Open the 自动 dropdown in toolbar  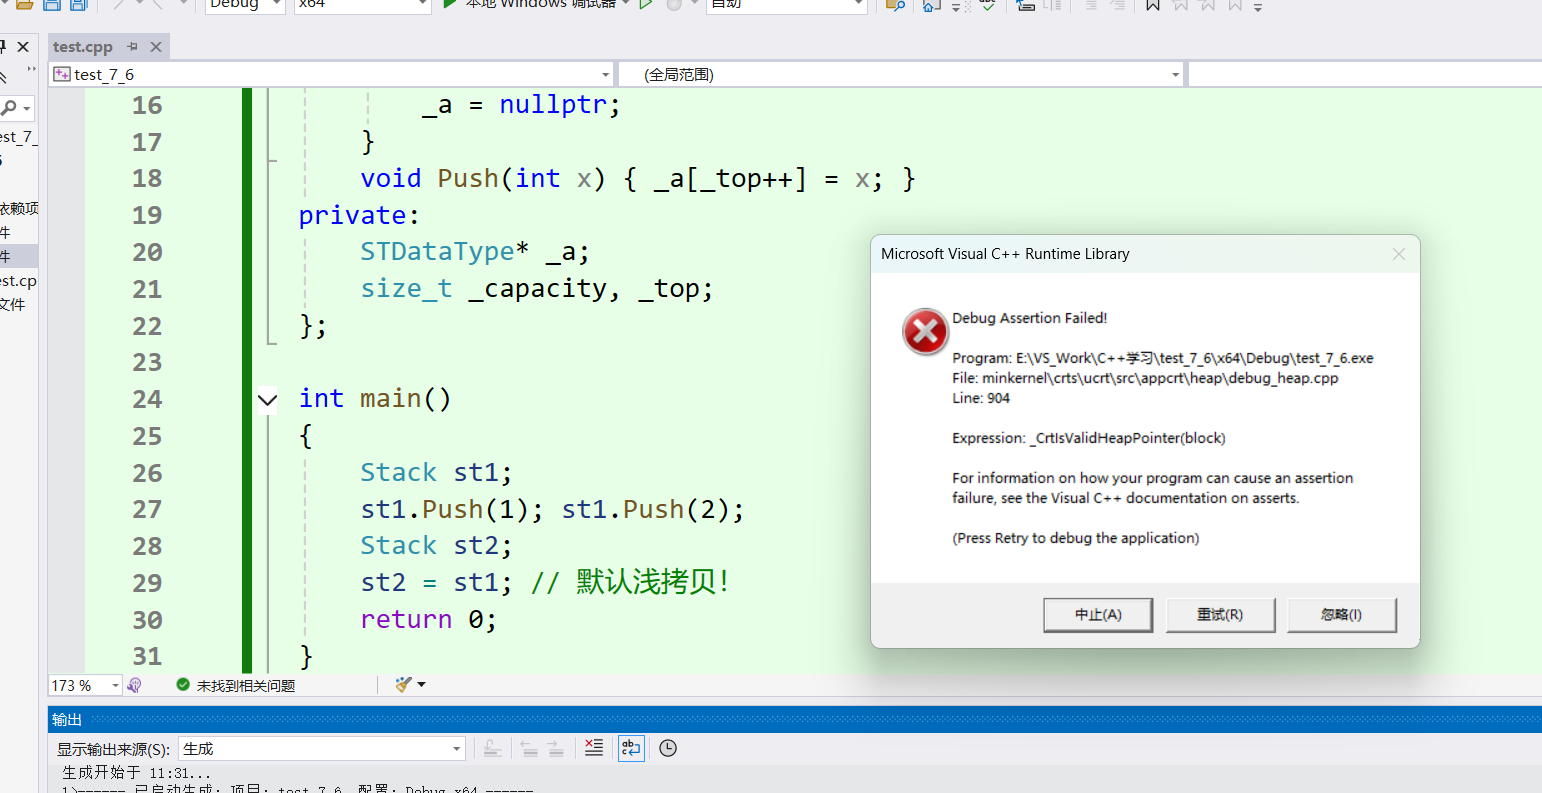(786, 5)
